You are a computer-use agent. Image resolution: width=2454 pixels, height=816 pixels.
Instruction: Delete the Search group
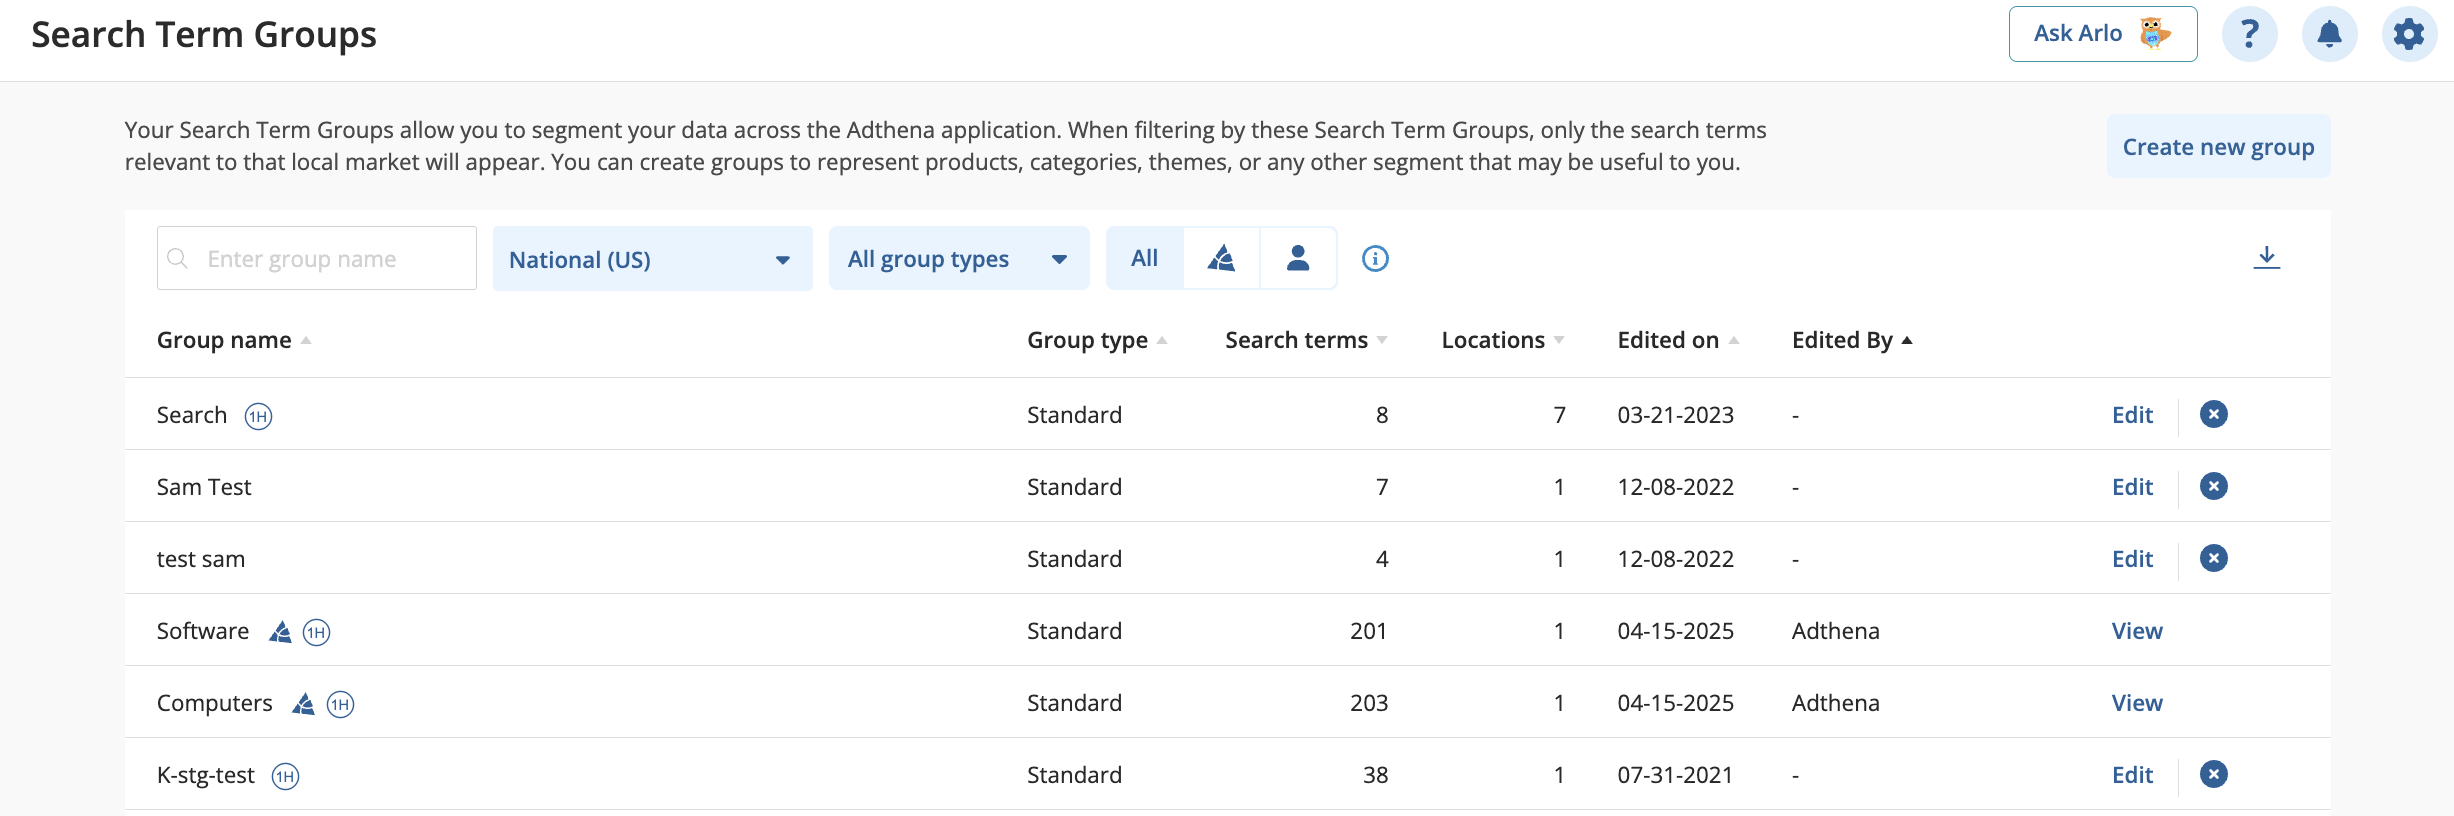[2213, 414]
